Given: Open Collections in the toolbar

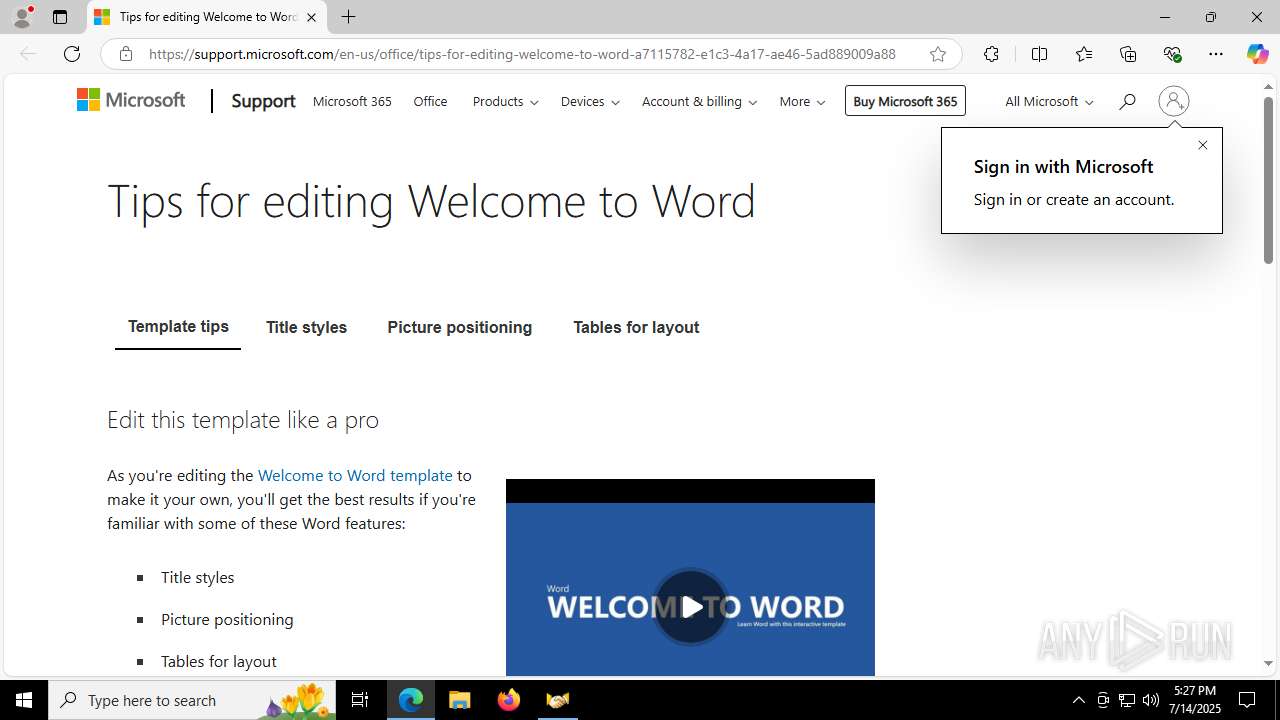Looking at the screenshot, I should [1128, 54].
